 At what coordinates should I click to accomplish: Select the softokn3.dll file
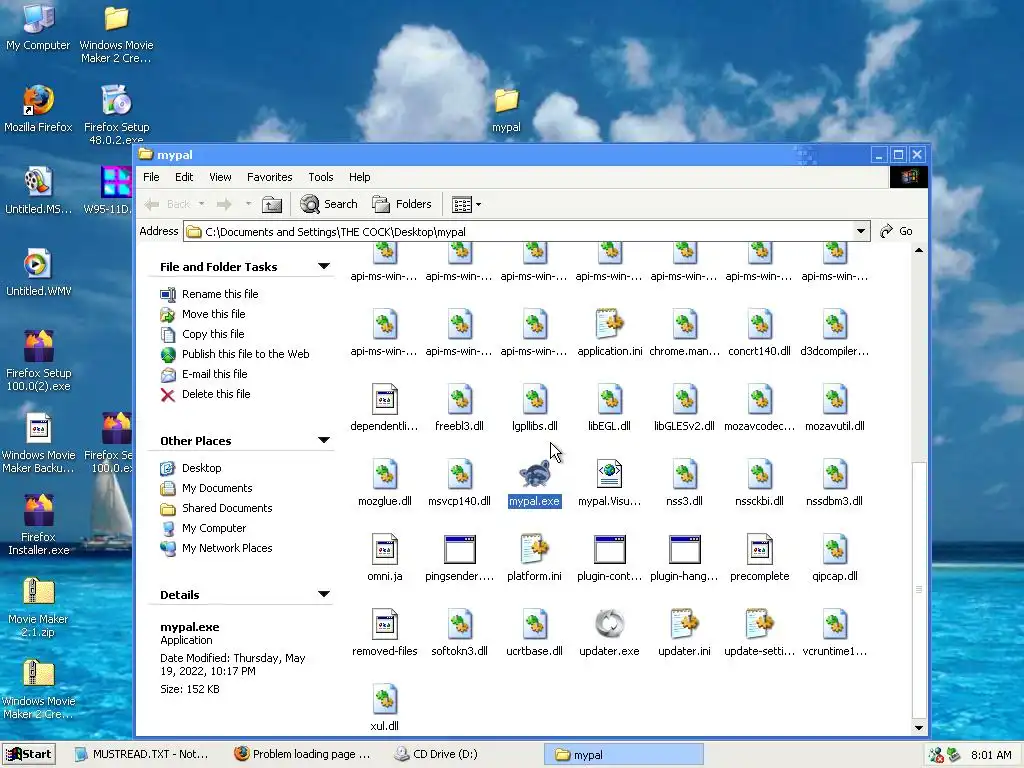[460, 633]
